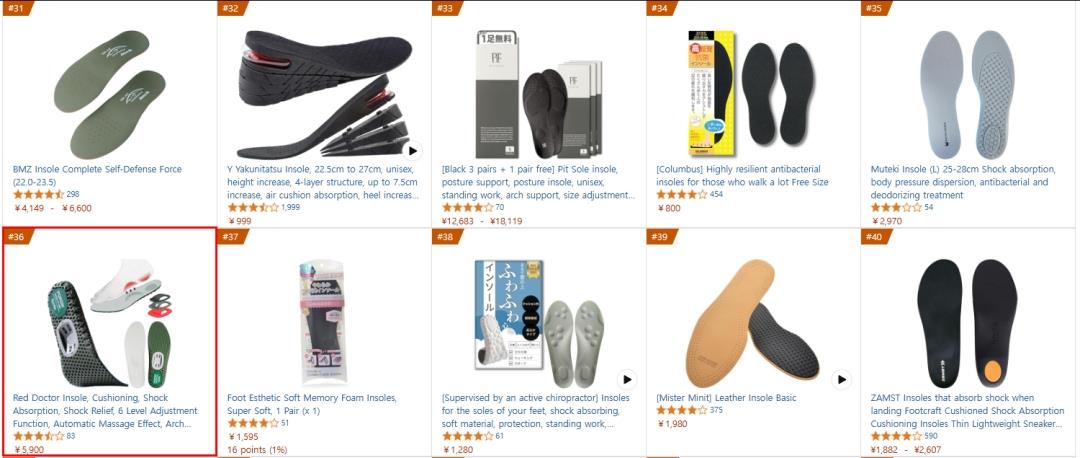Open ZAMST Insoles product title link
The height and width of the screenshot is (458, 1080).
(x=966, y=410)
